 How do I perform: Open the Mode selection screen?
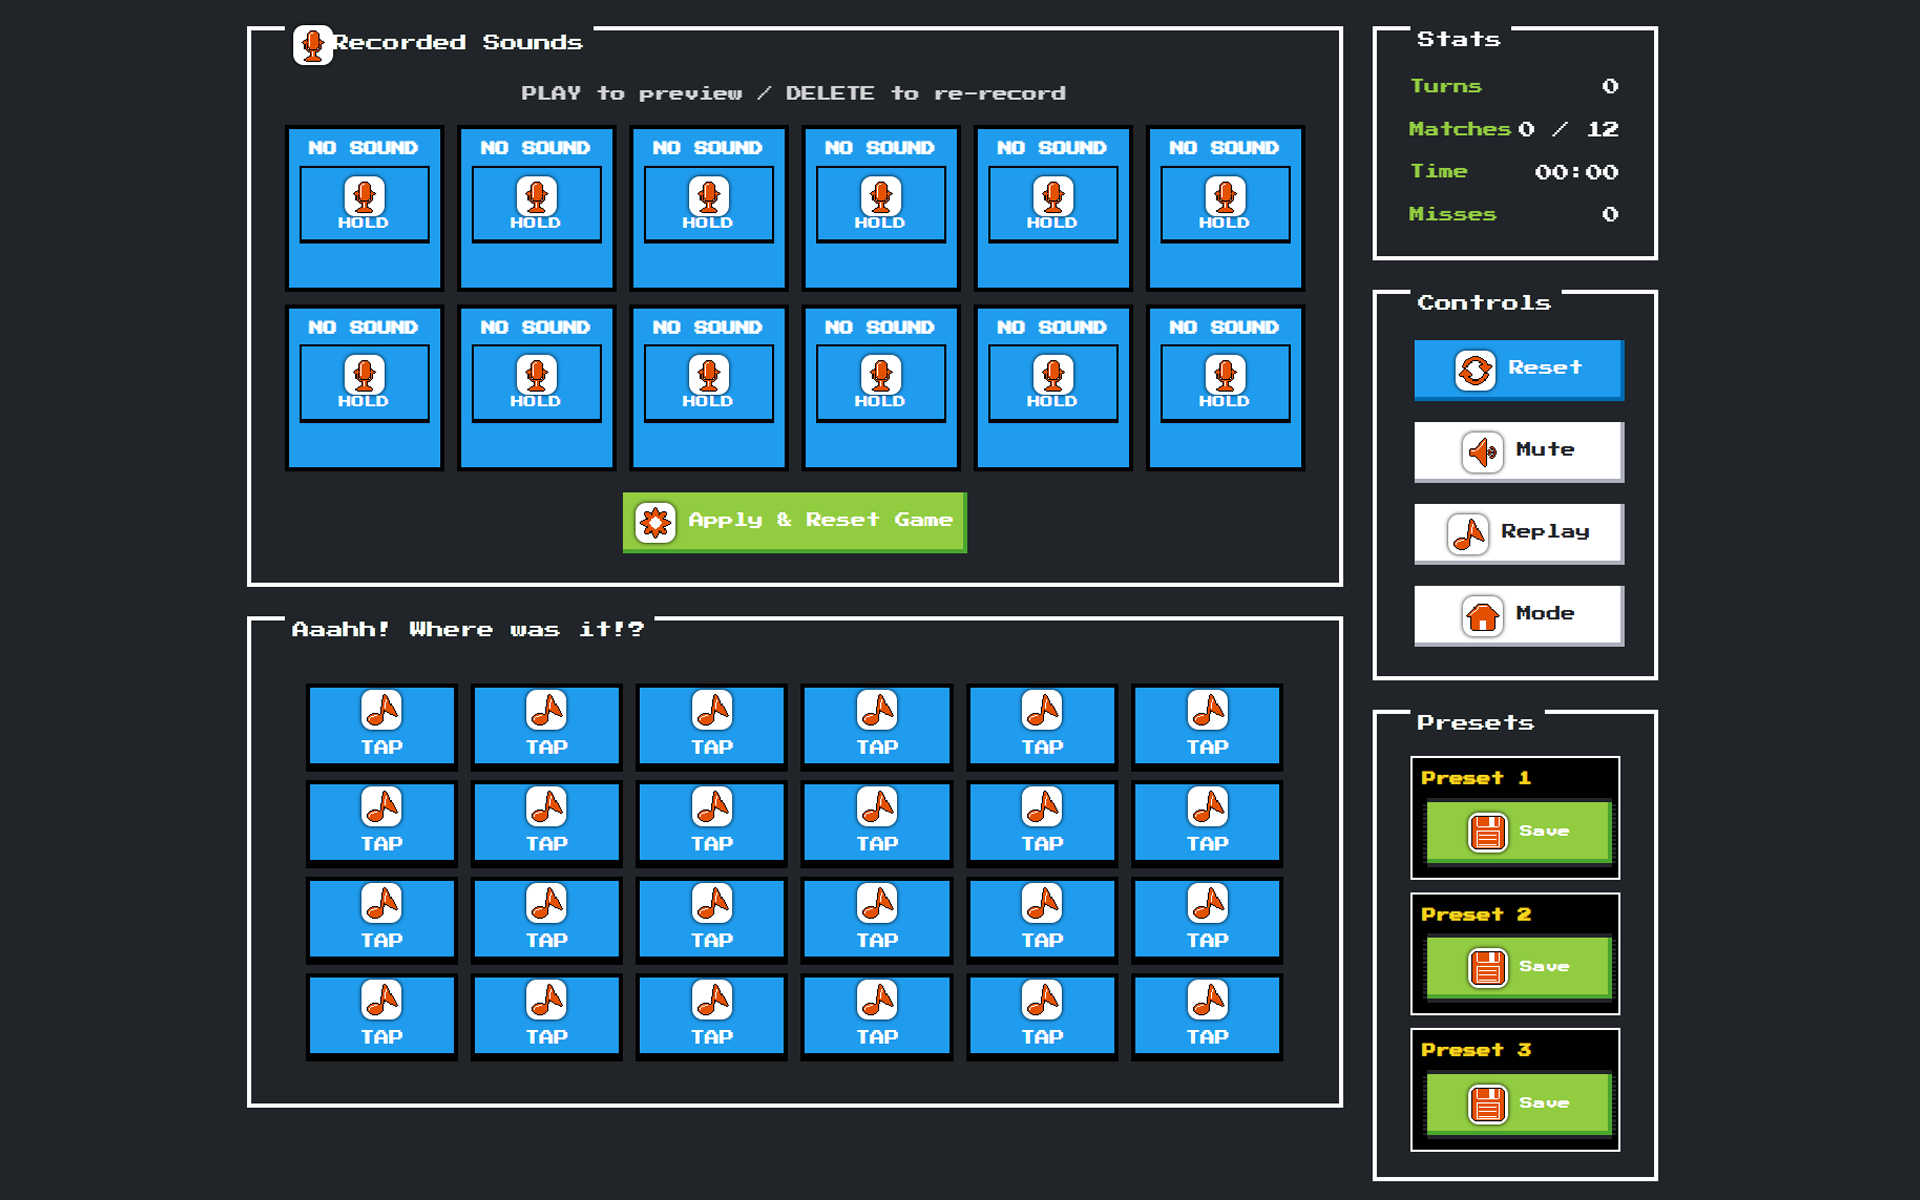1518,615
